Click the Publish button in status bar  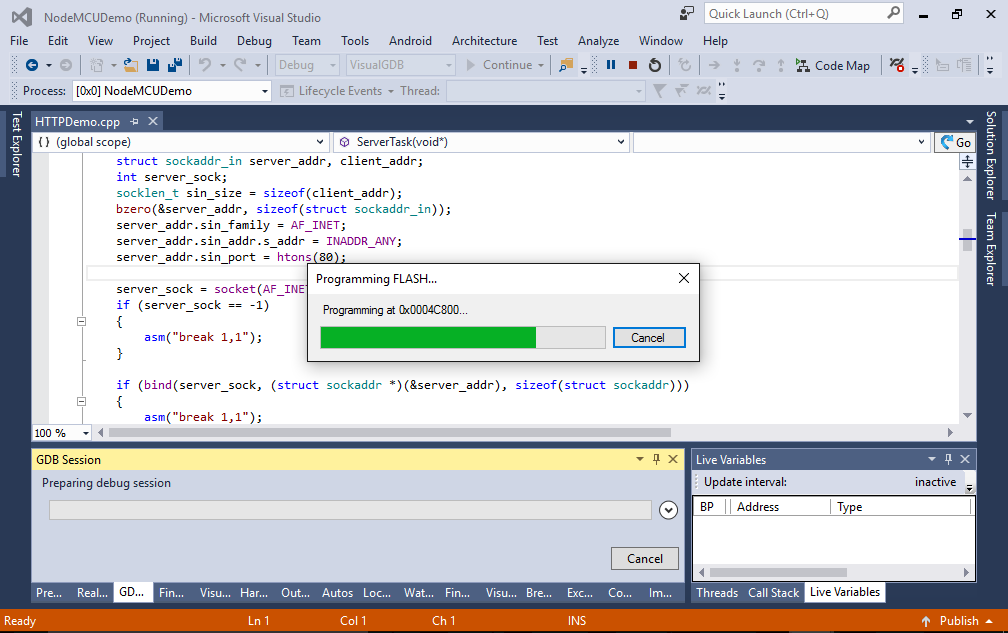[x=958, y=621]
